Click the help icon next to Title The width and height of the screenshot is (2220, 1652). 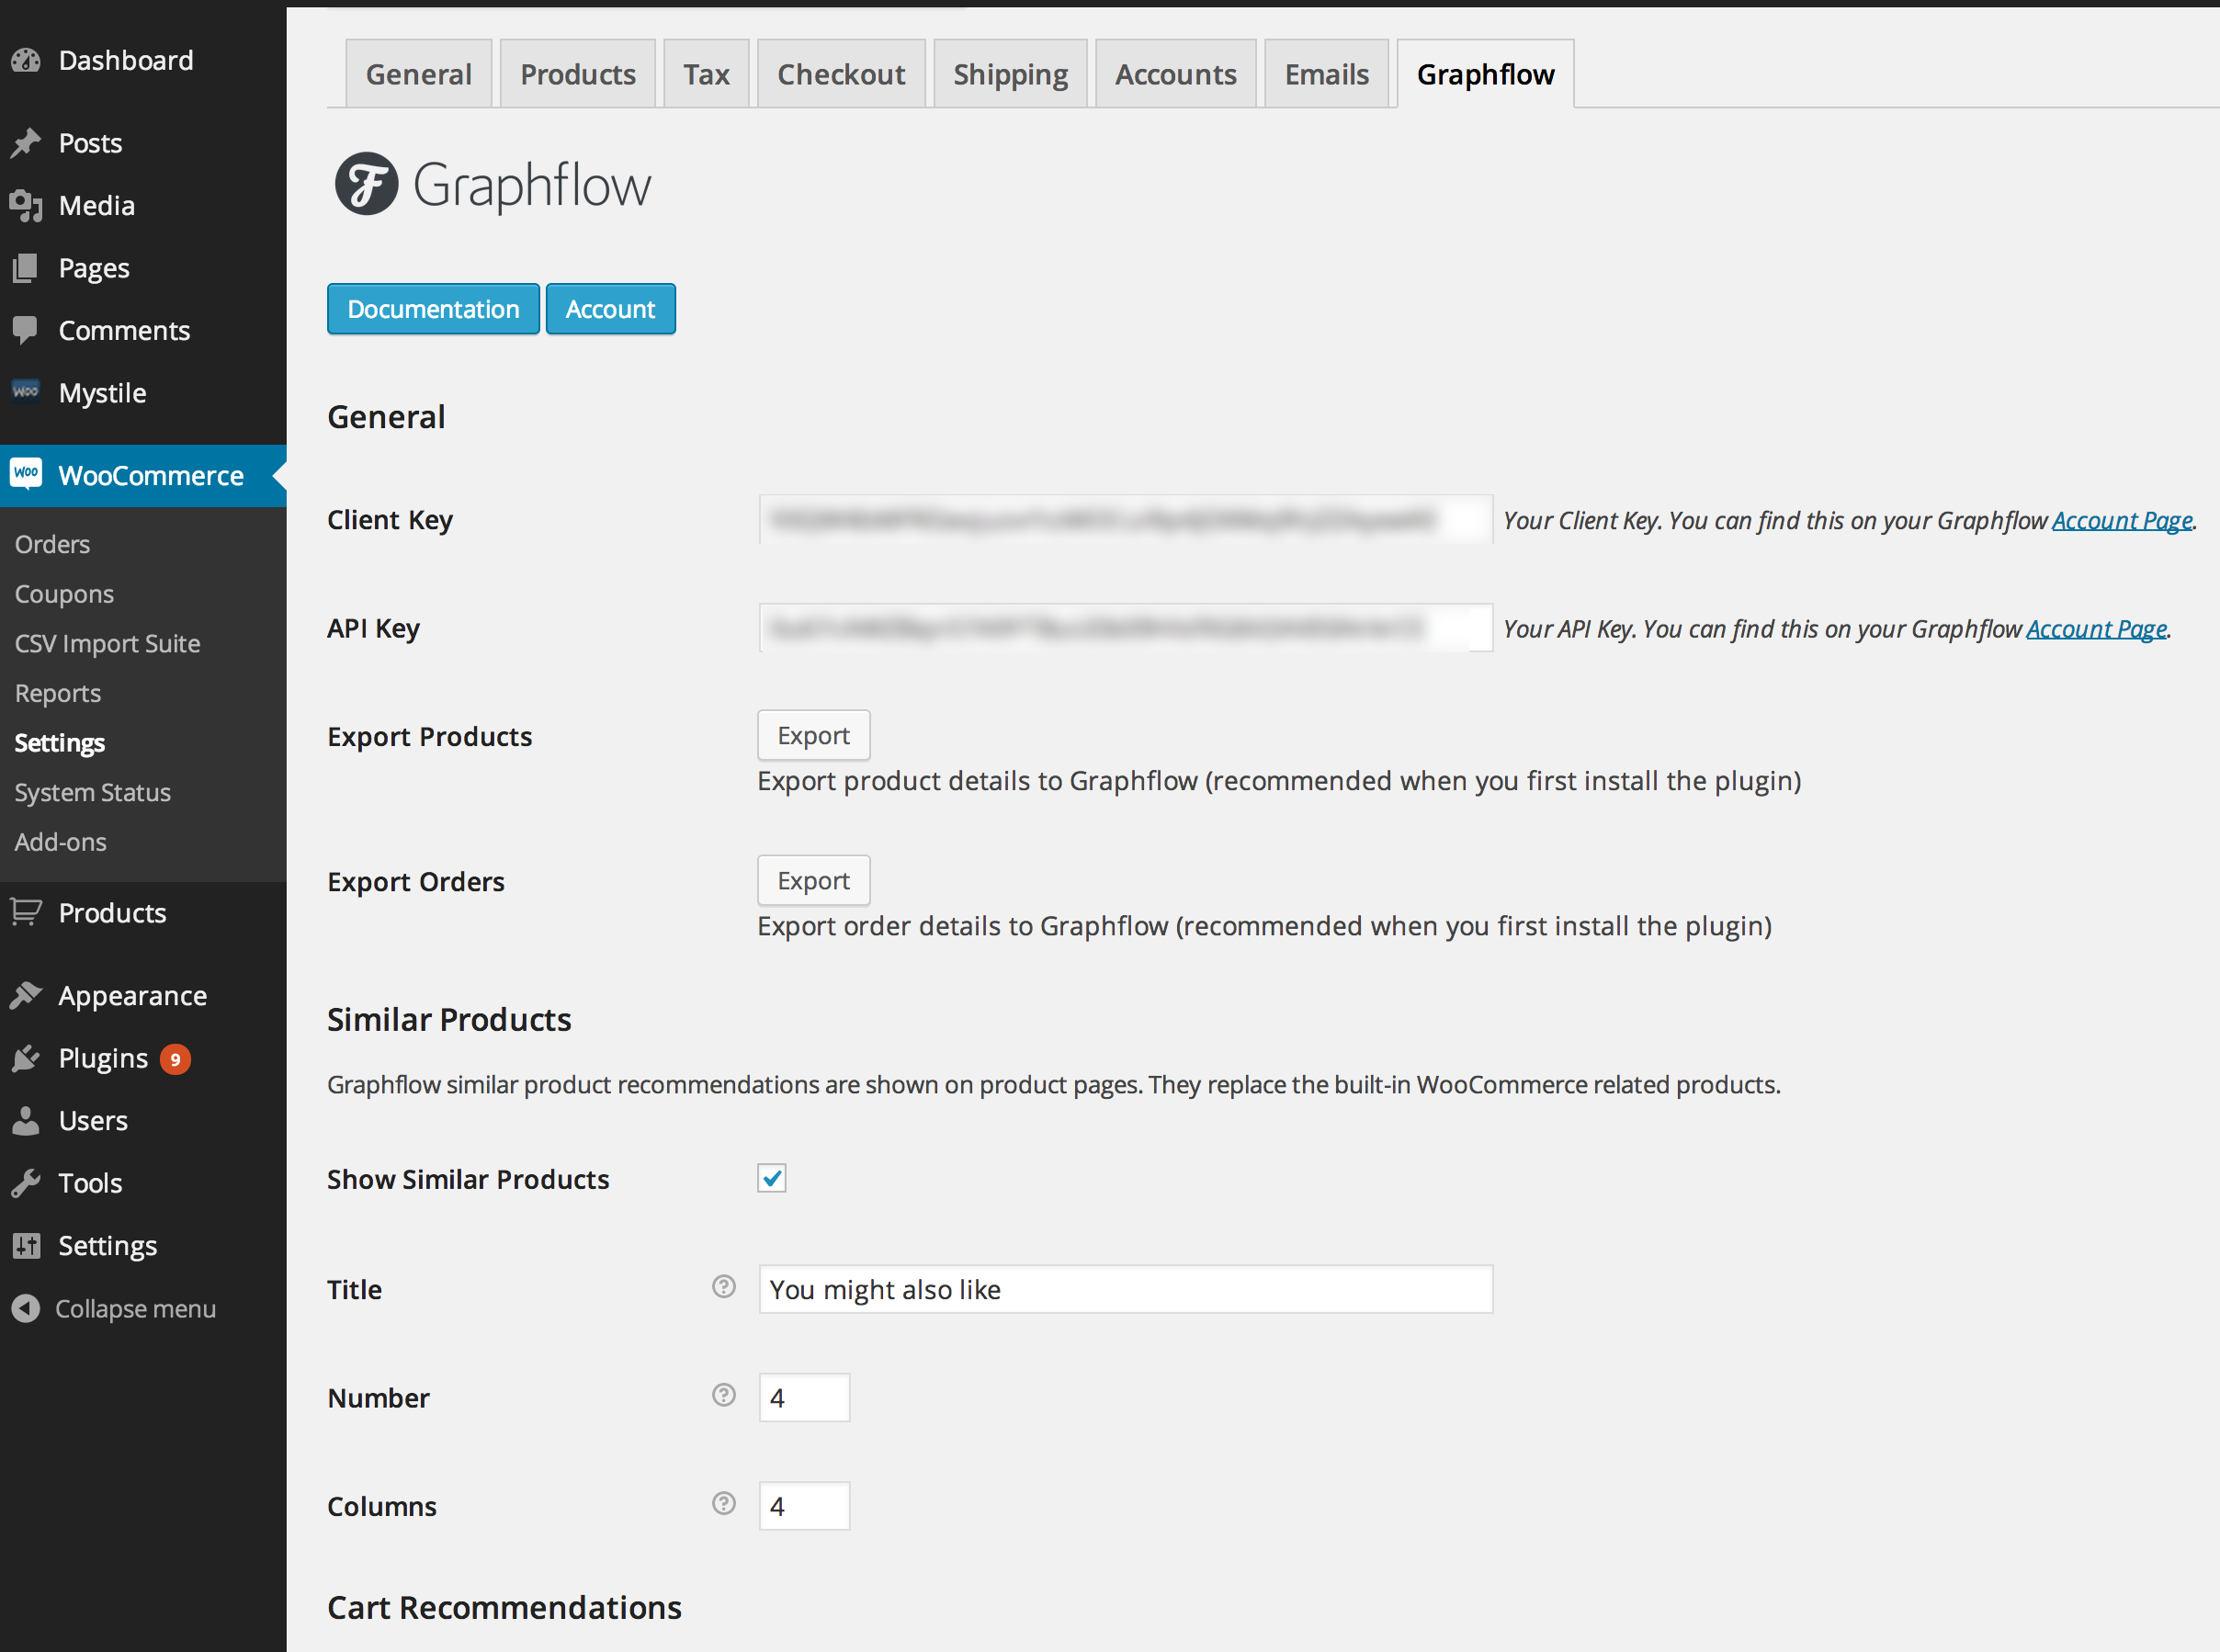724,1287
